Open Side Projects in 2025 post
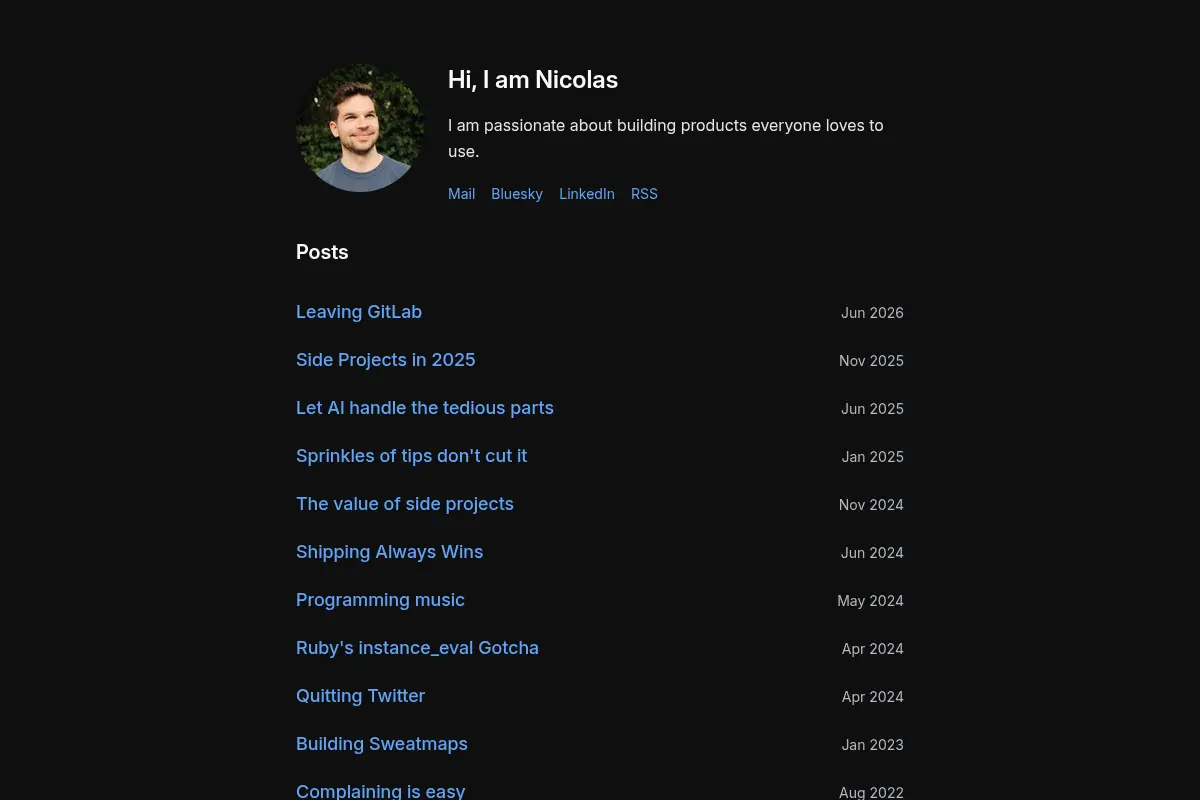The width and height of the screenshot is (1200, 800). (386, 360)
